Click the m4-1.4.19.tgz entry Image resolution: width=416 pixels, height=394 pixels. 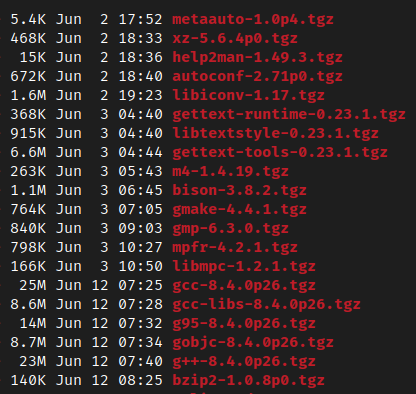pos(230,171)
